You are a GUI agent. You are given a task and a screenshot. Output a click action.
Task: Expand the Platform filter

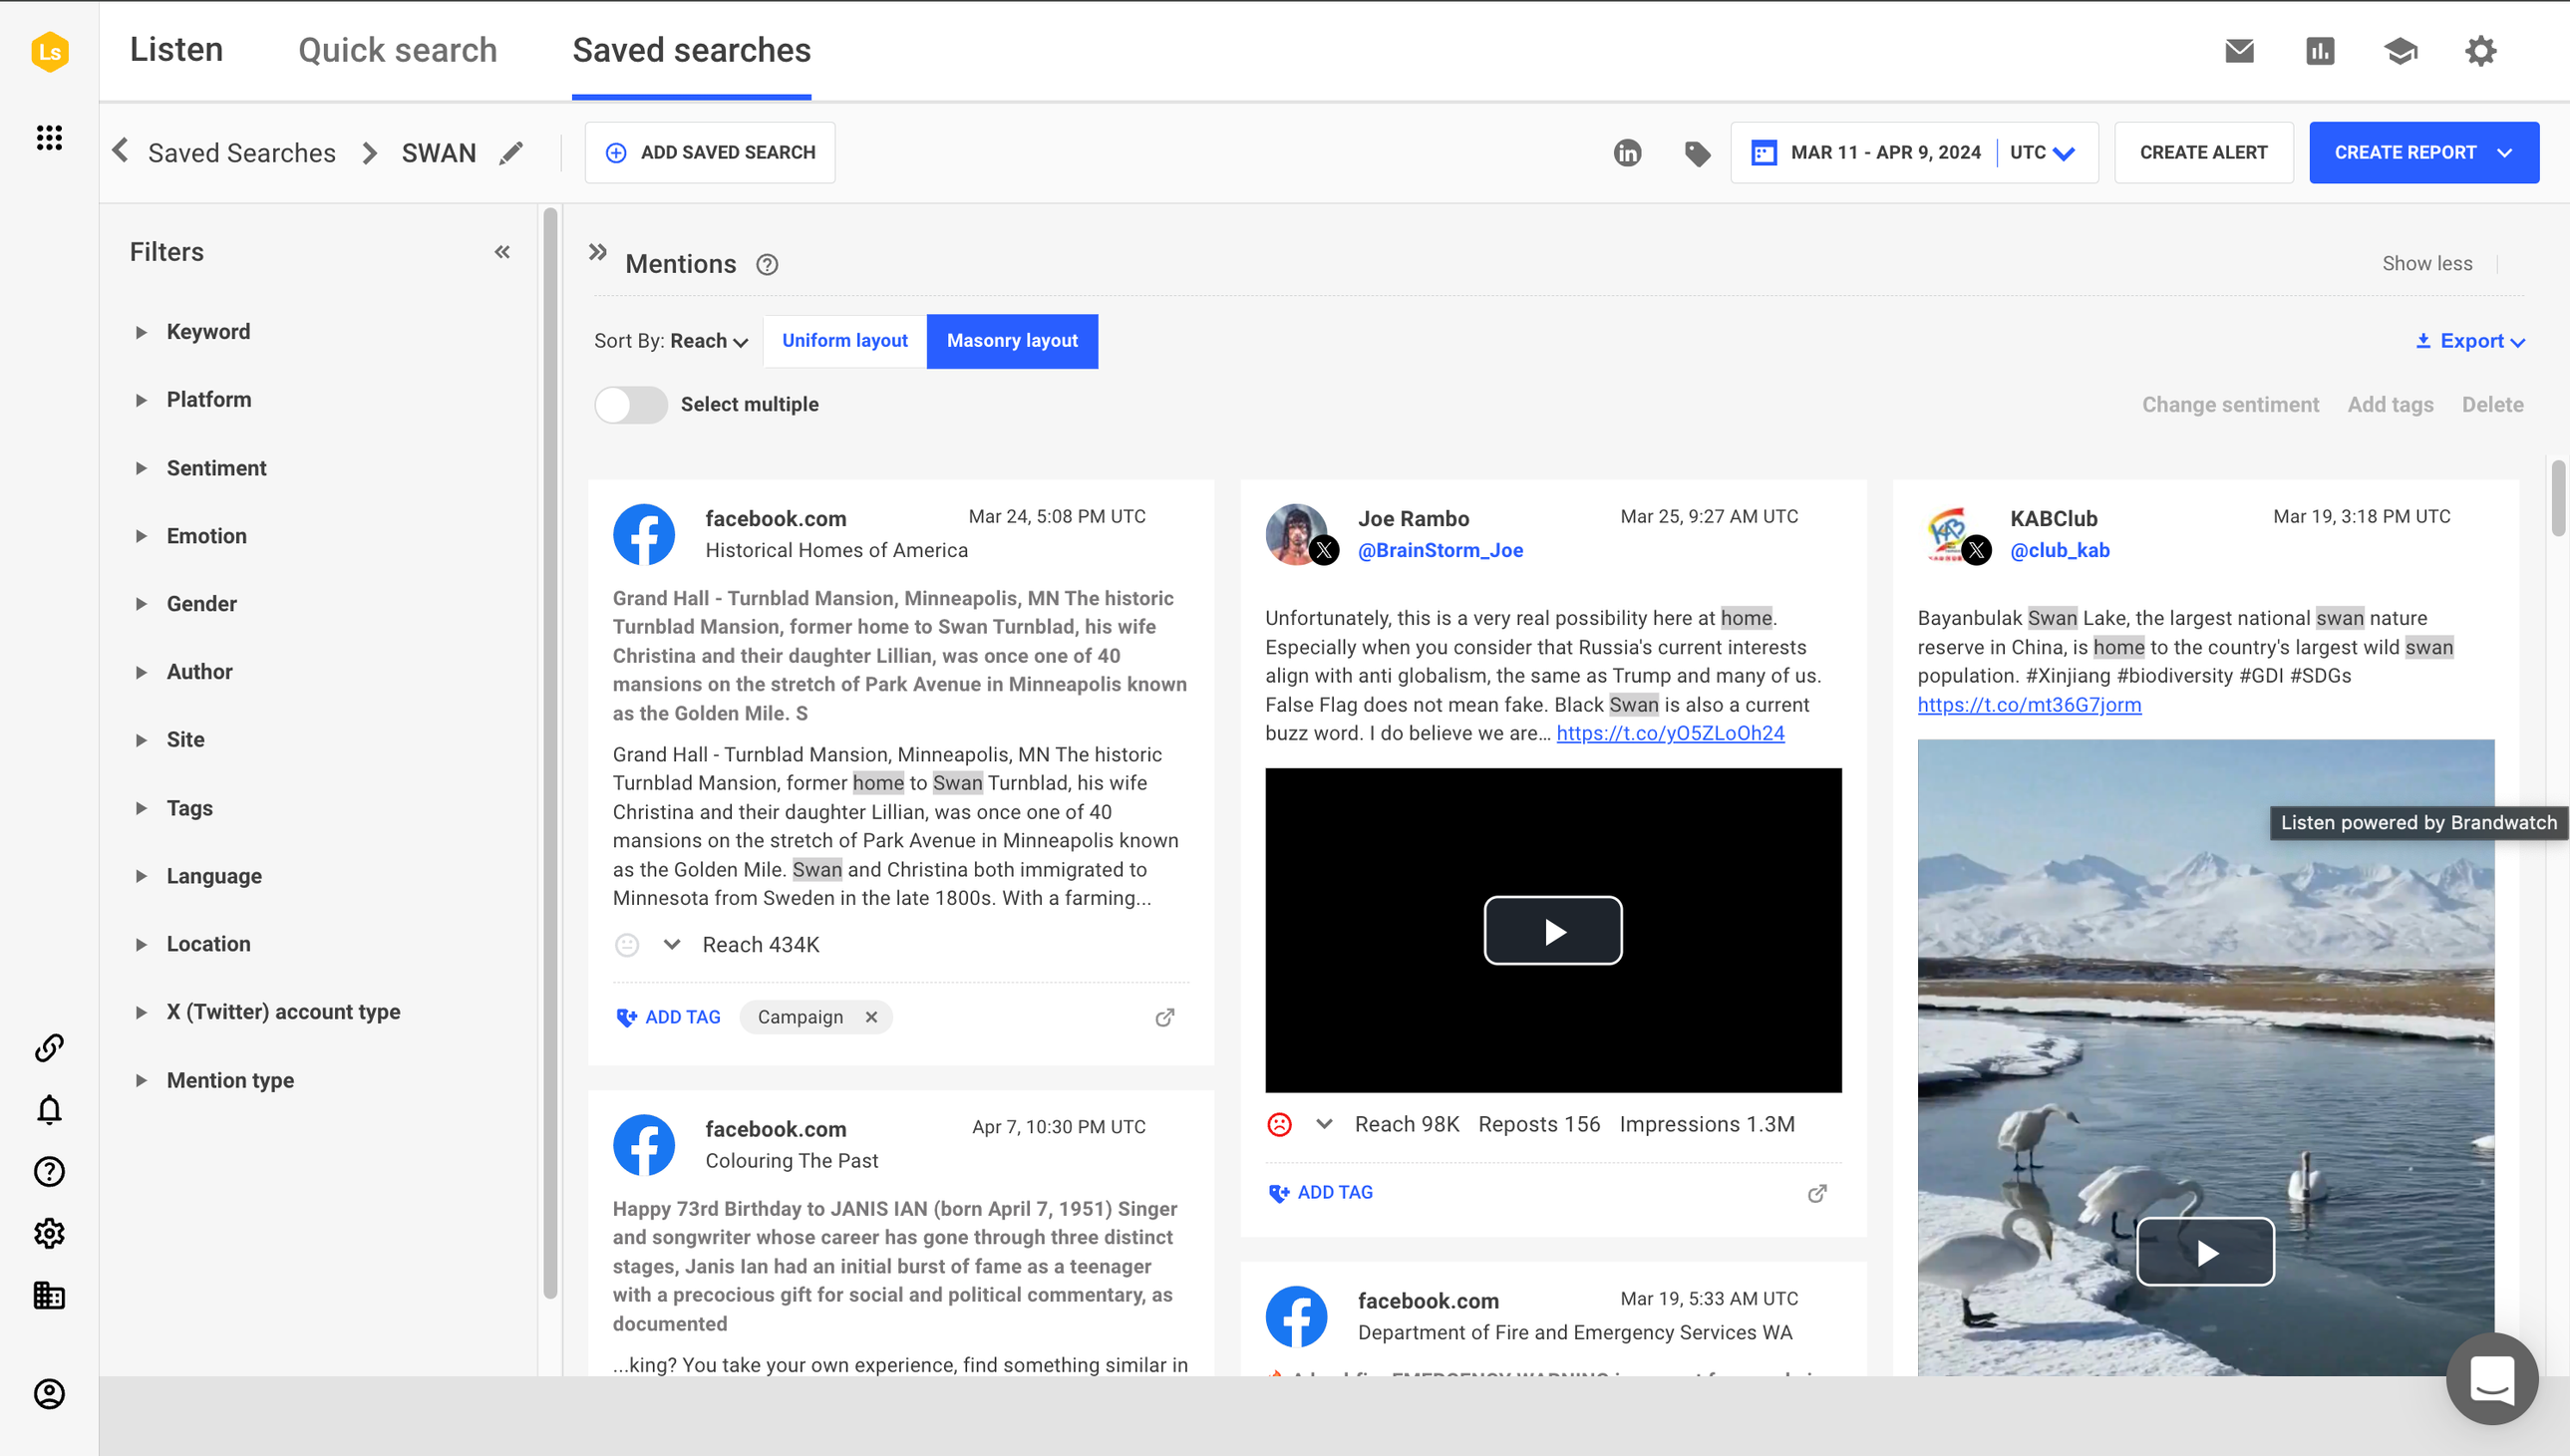click(x=209, y=400)
